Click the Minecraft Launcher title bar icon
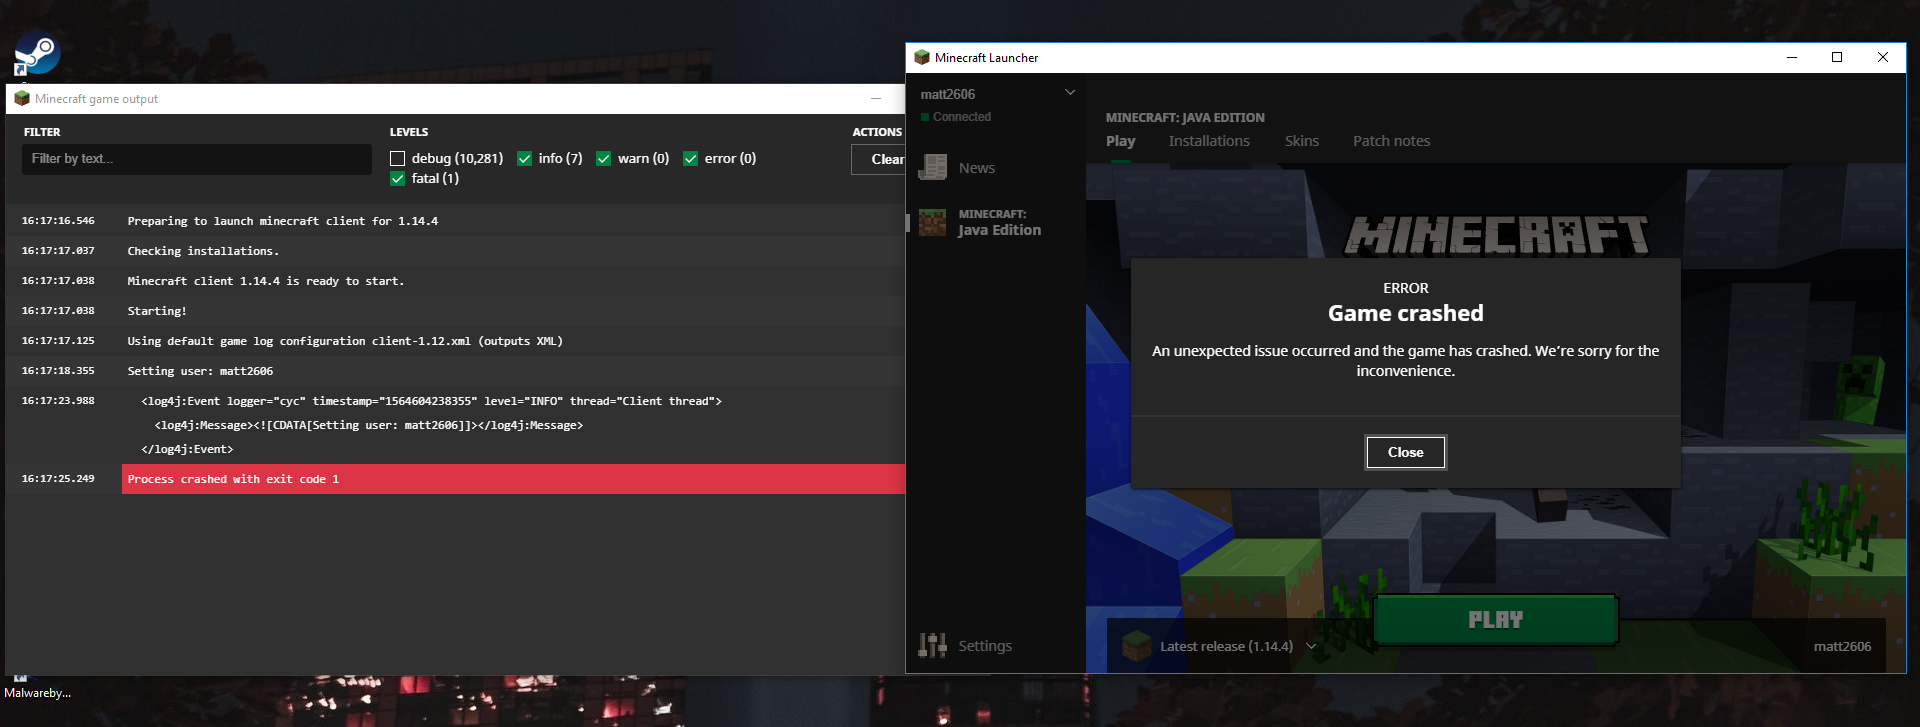This screenshot has height=727, width=1920. pyautogui.click(x=922, y=58)
